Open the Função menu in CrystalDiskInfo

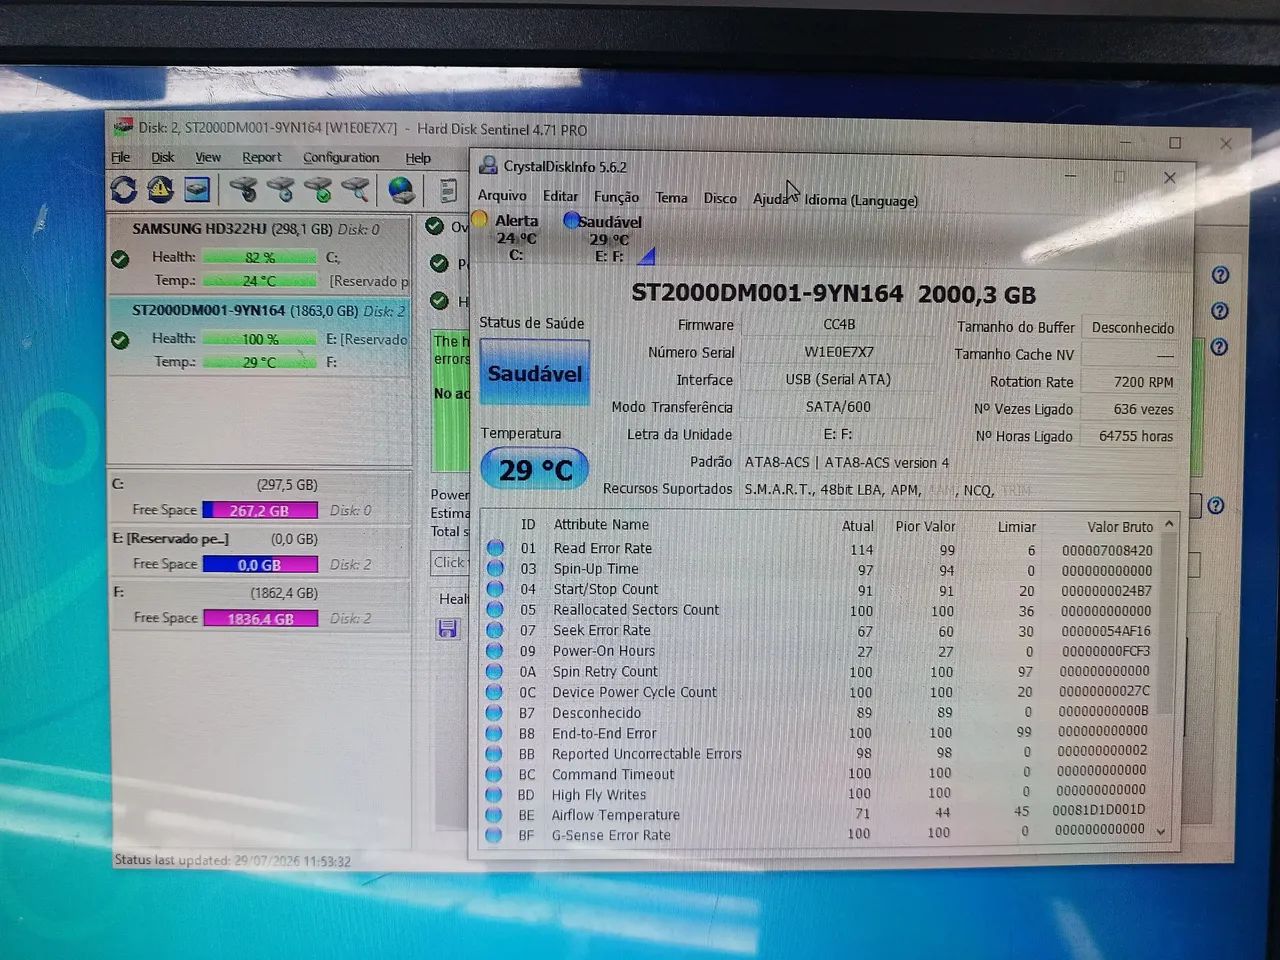point(616,197)
